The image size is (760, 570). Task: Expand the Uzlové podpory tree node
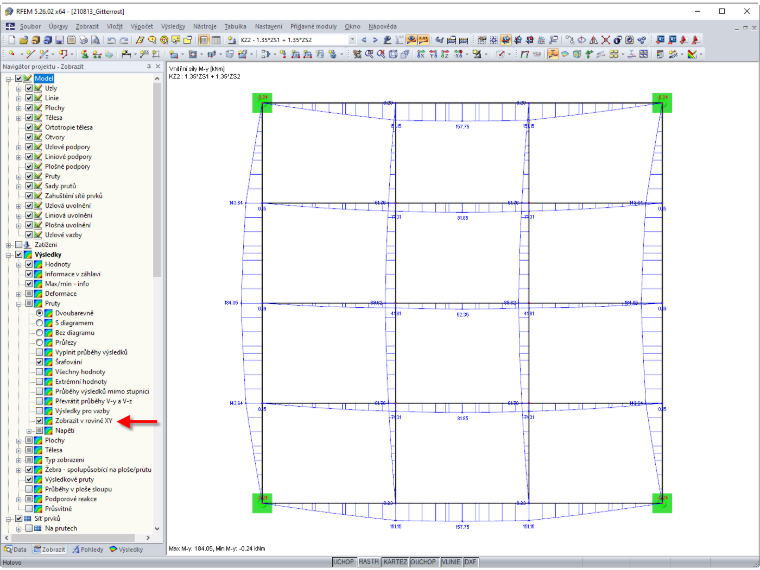pos(18,147)
